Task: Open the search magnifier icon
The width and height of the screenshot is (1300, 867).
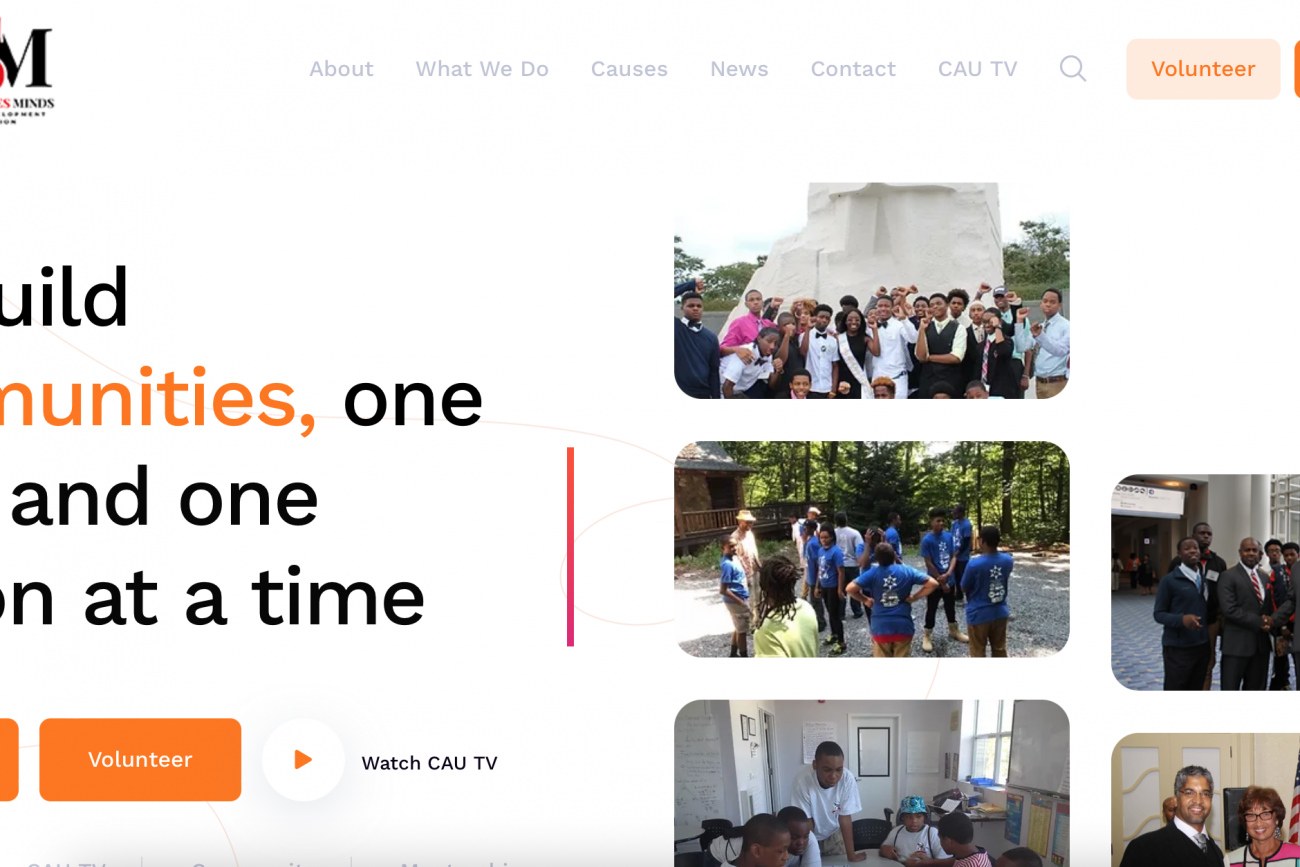Action: pos(1072,69)
